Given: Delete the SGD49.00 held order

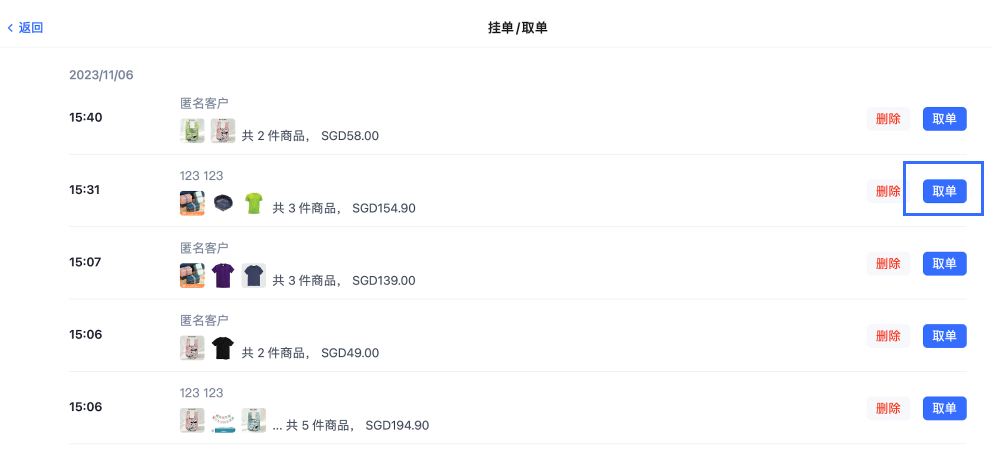Looking at the screenshot, I should [888, 336].
